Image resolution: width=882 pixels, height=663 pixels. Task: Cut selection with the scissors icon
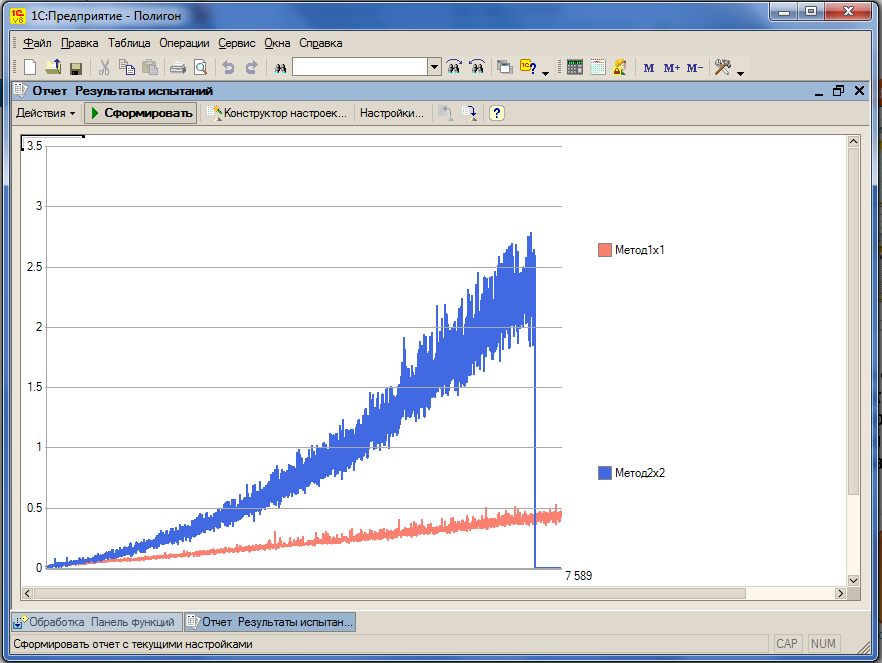pos(104,67)
